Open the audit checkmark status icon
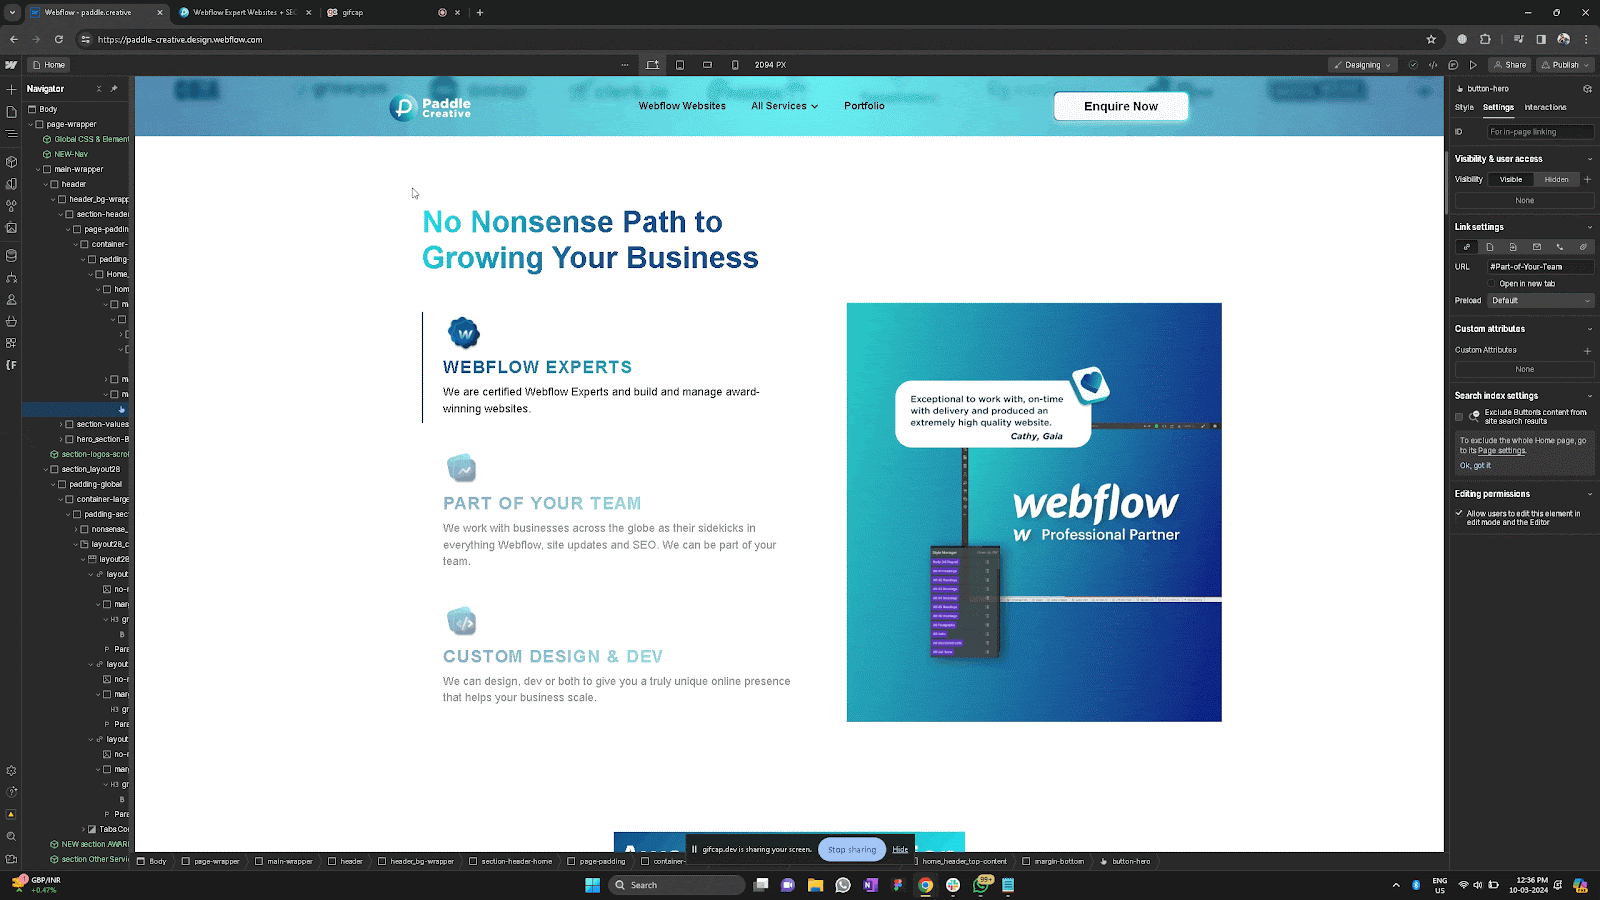1600x900 pixels. 1413,65
